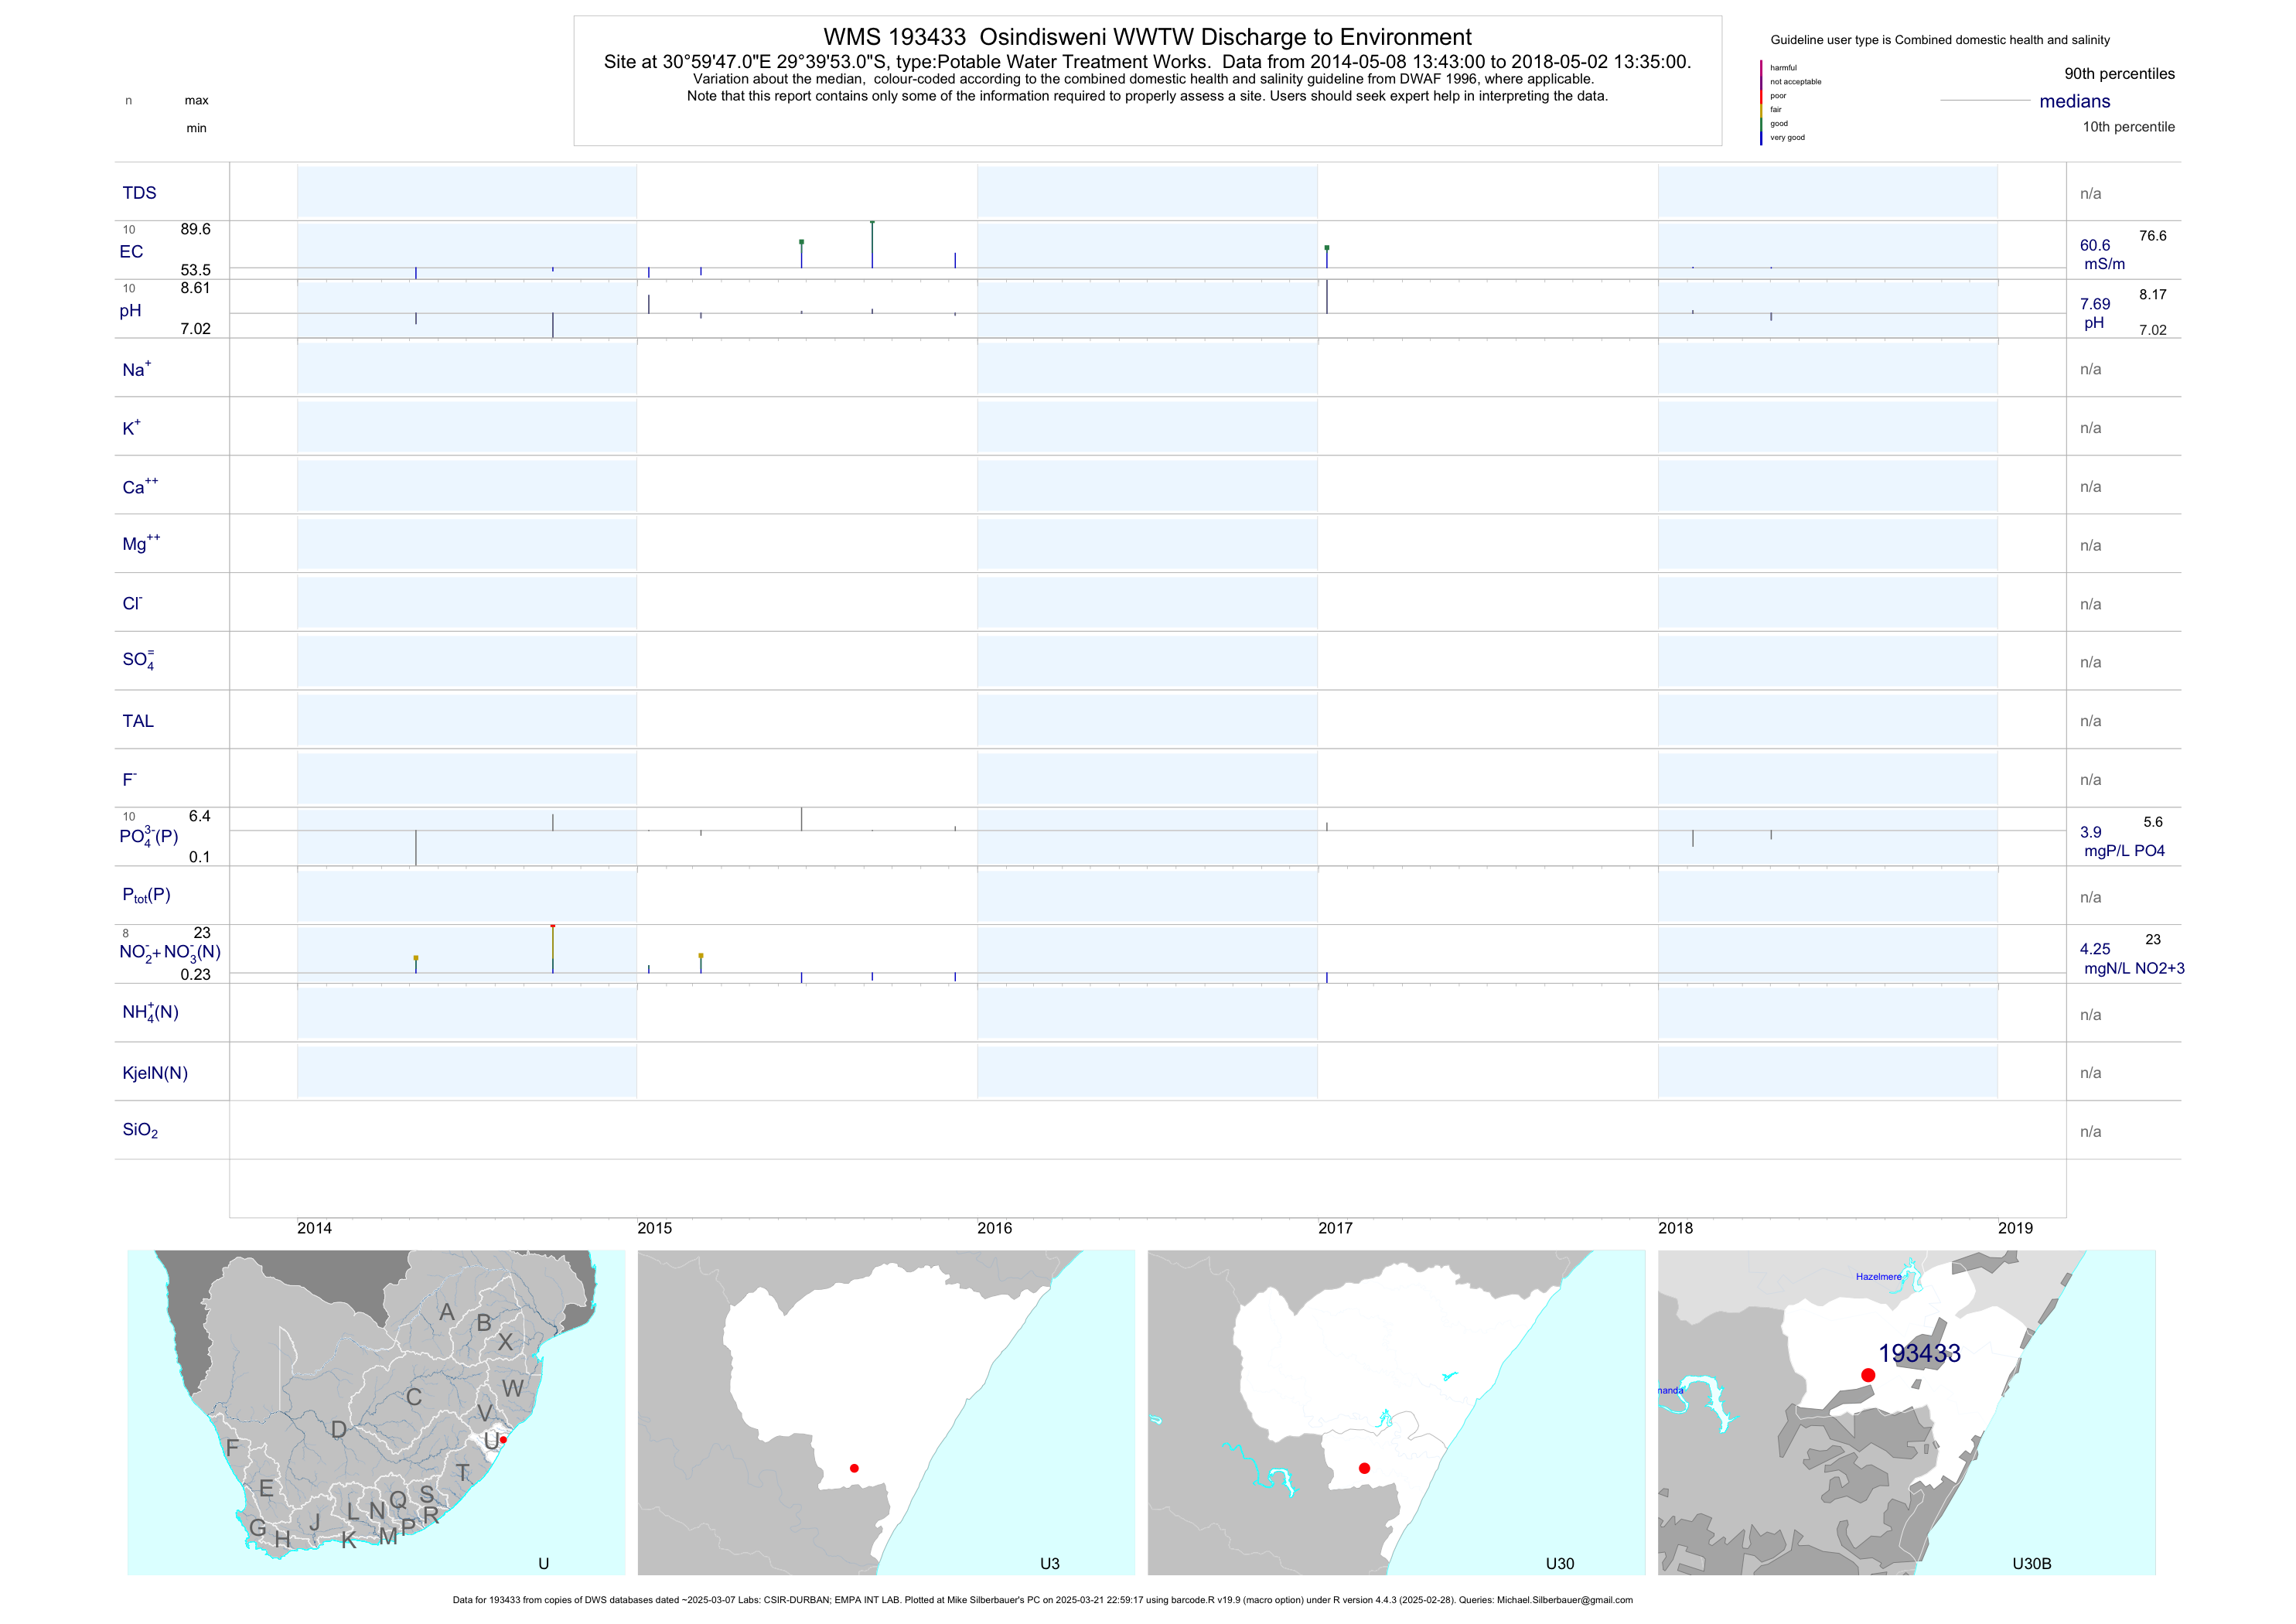
Task: Click the colour-coded guideline legend bar
Action: 1761,103
